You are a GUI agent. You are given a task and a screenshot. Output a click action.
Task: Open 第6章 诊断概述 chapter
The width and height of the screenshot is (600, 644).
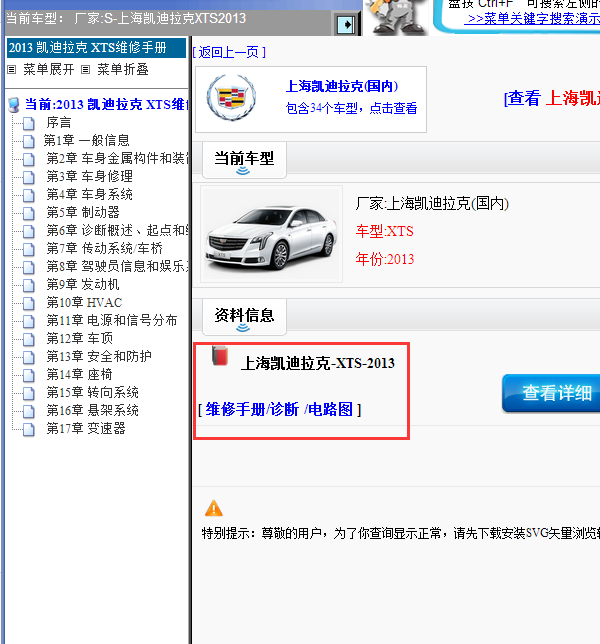coord(117,230)
